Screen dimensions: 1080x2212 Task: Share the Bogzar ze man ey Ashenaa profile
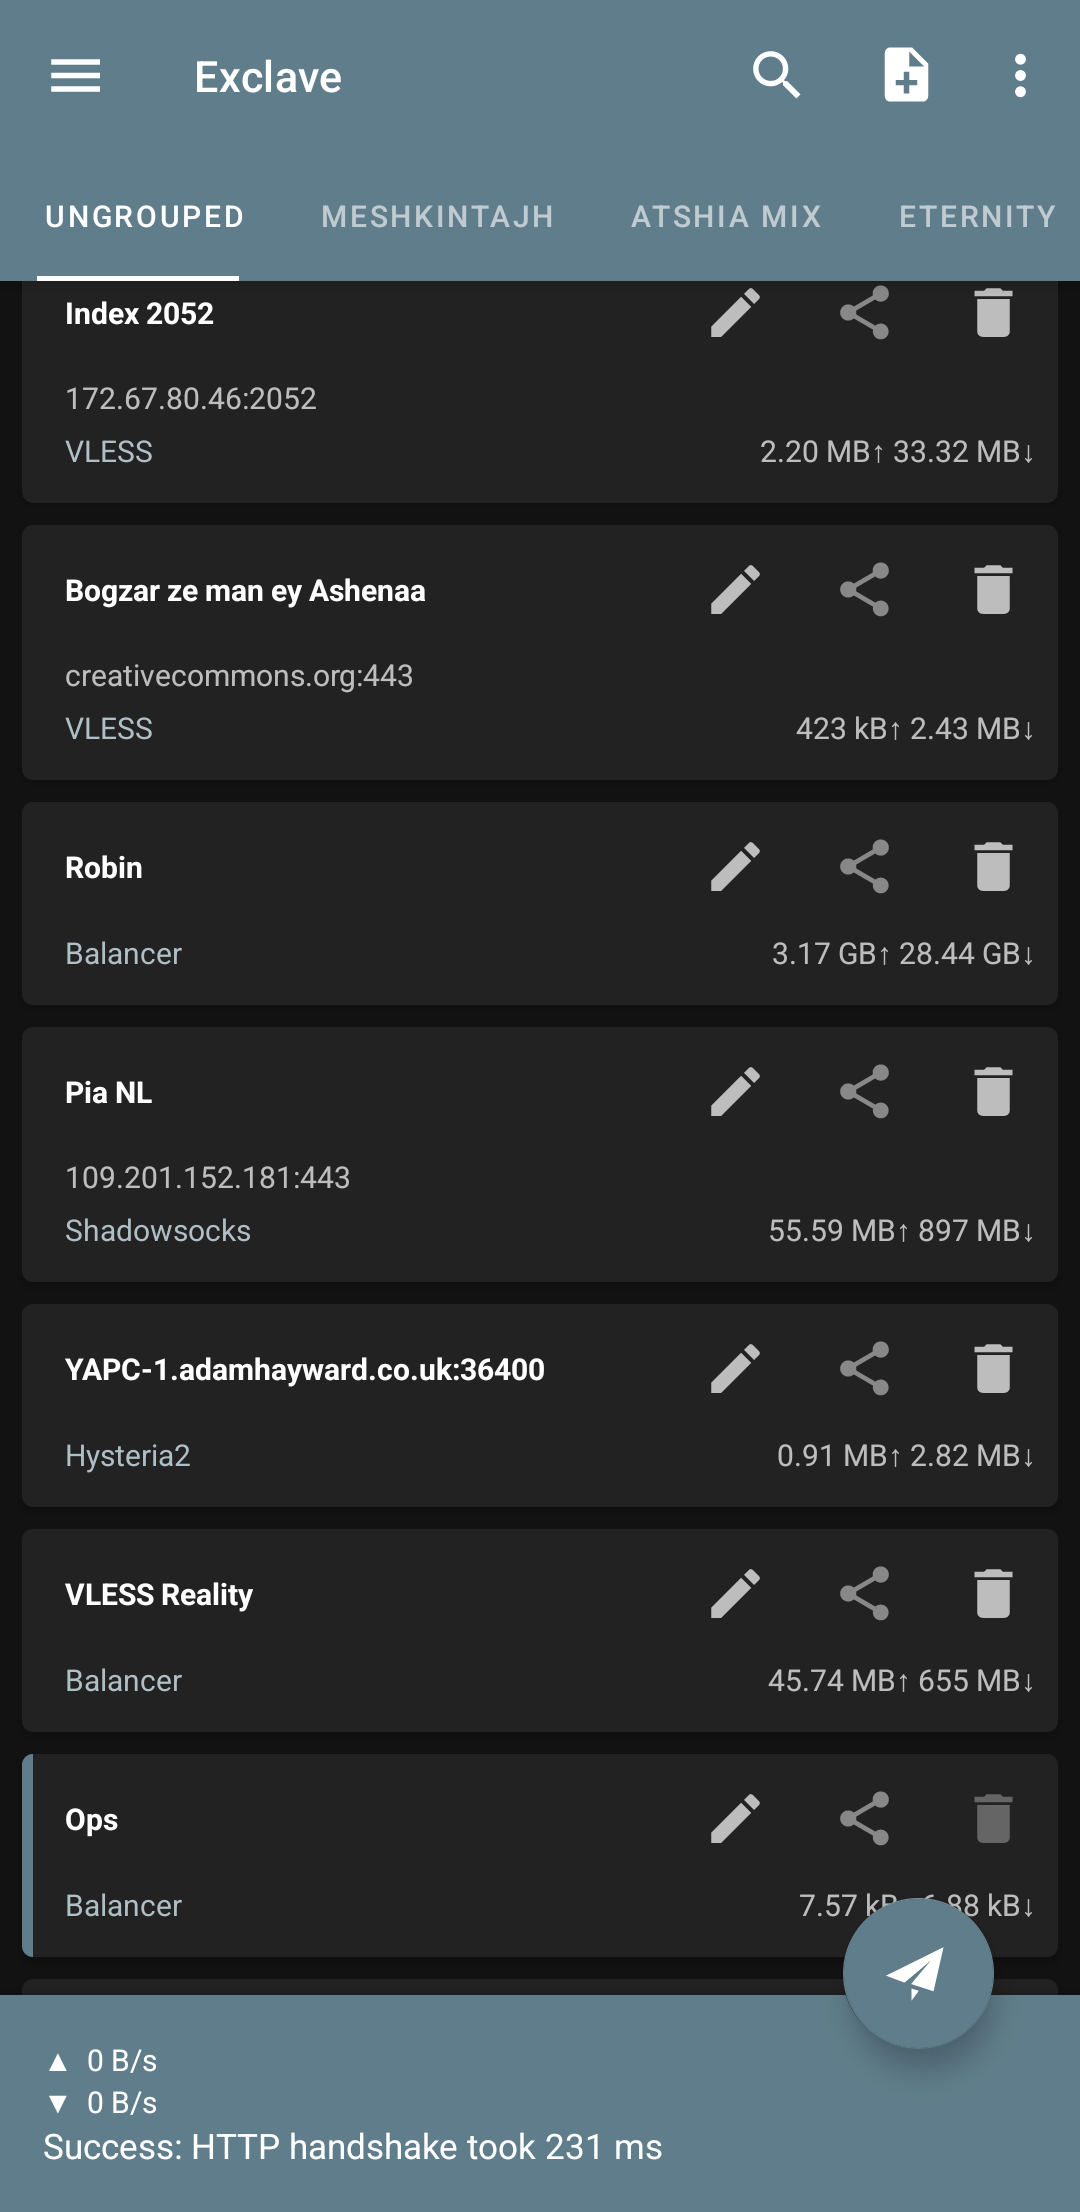[x=865, y=590]
